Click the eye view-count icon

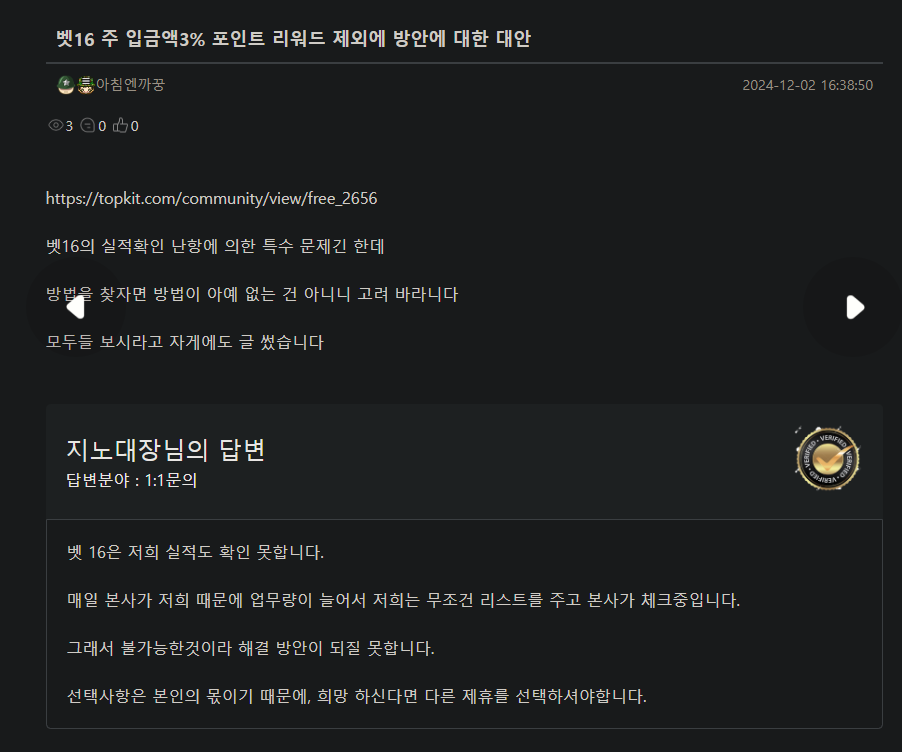pyautogui.click(x=56, y=125)
